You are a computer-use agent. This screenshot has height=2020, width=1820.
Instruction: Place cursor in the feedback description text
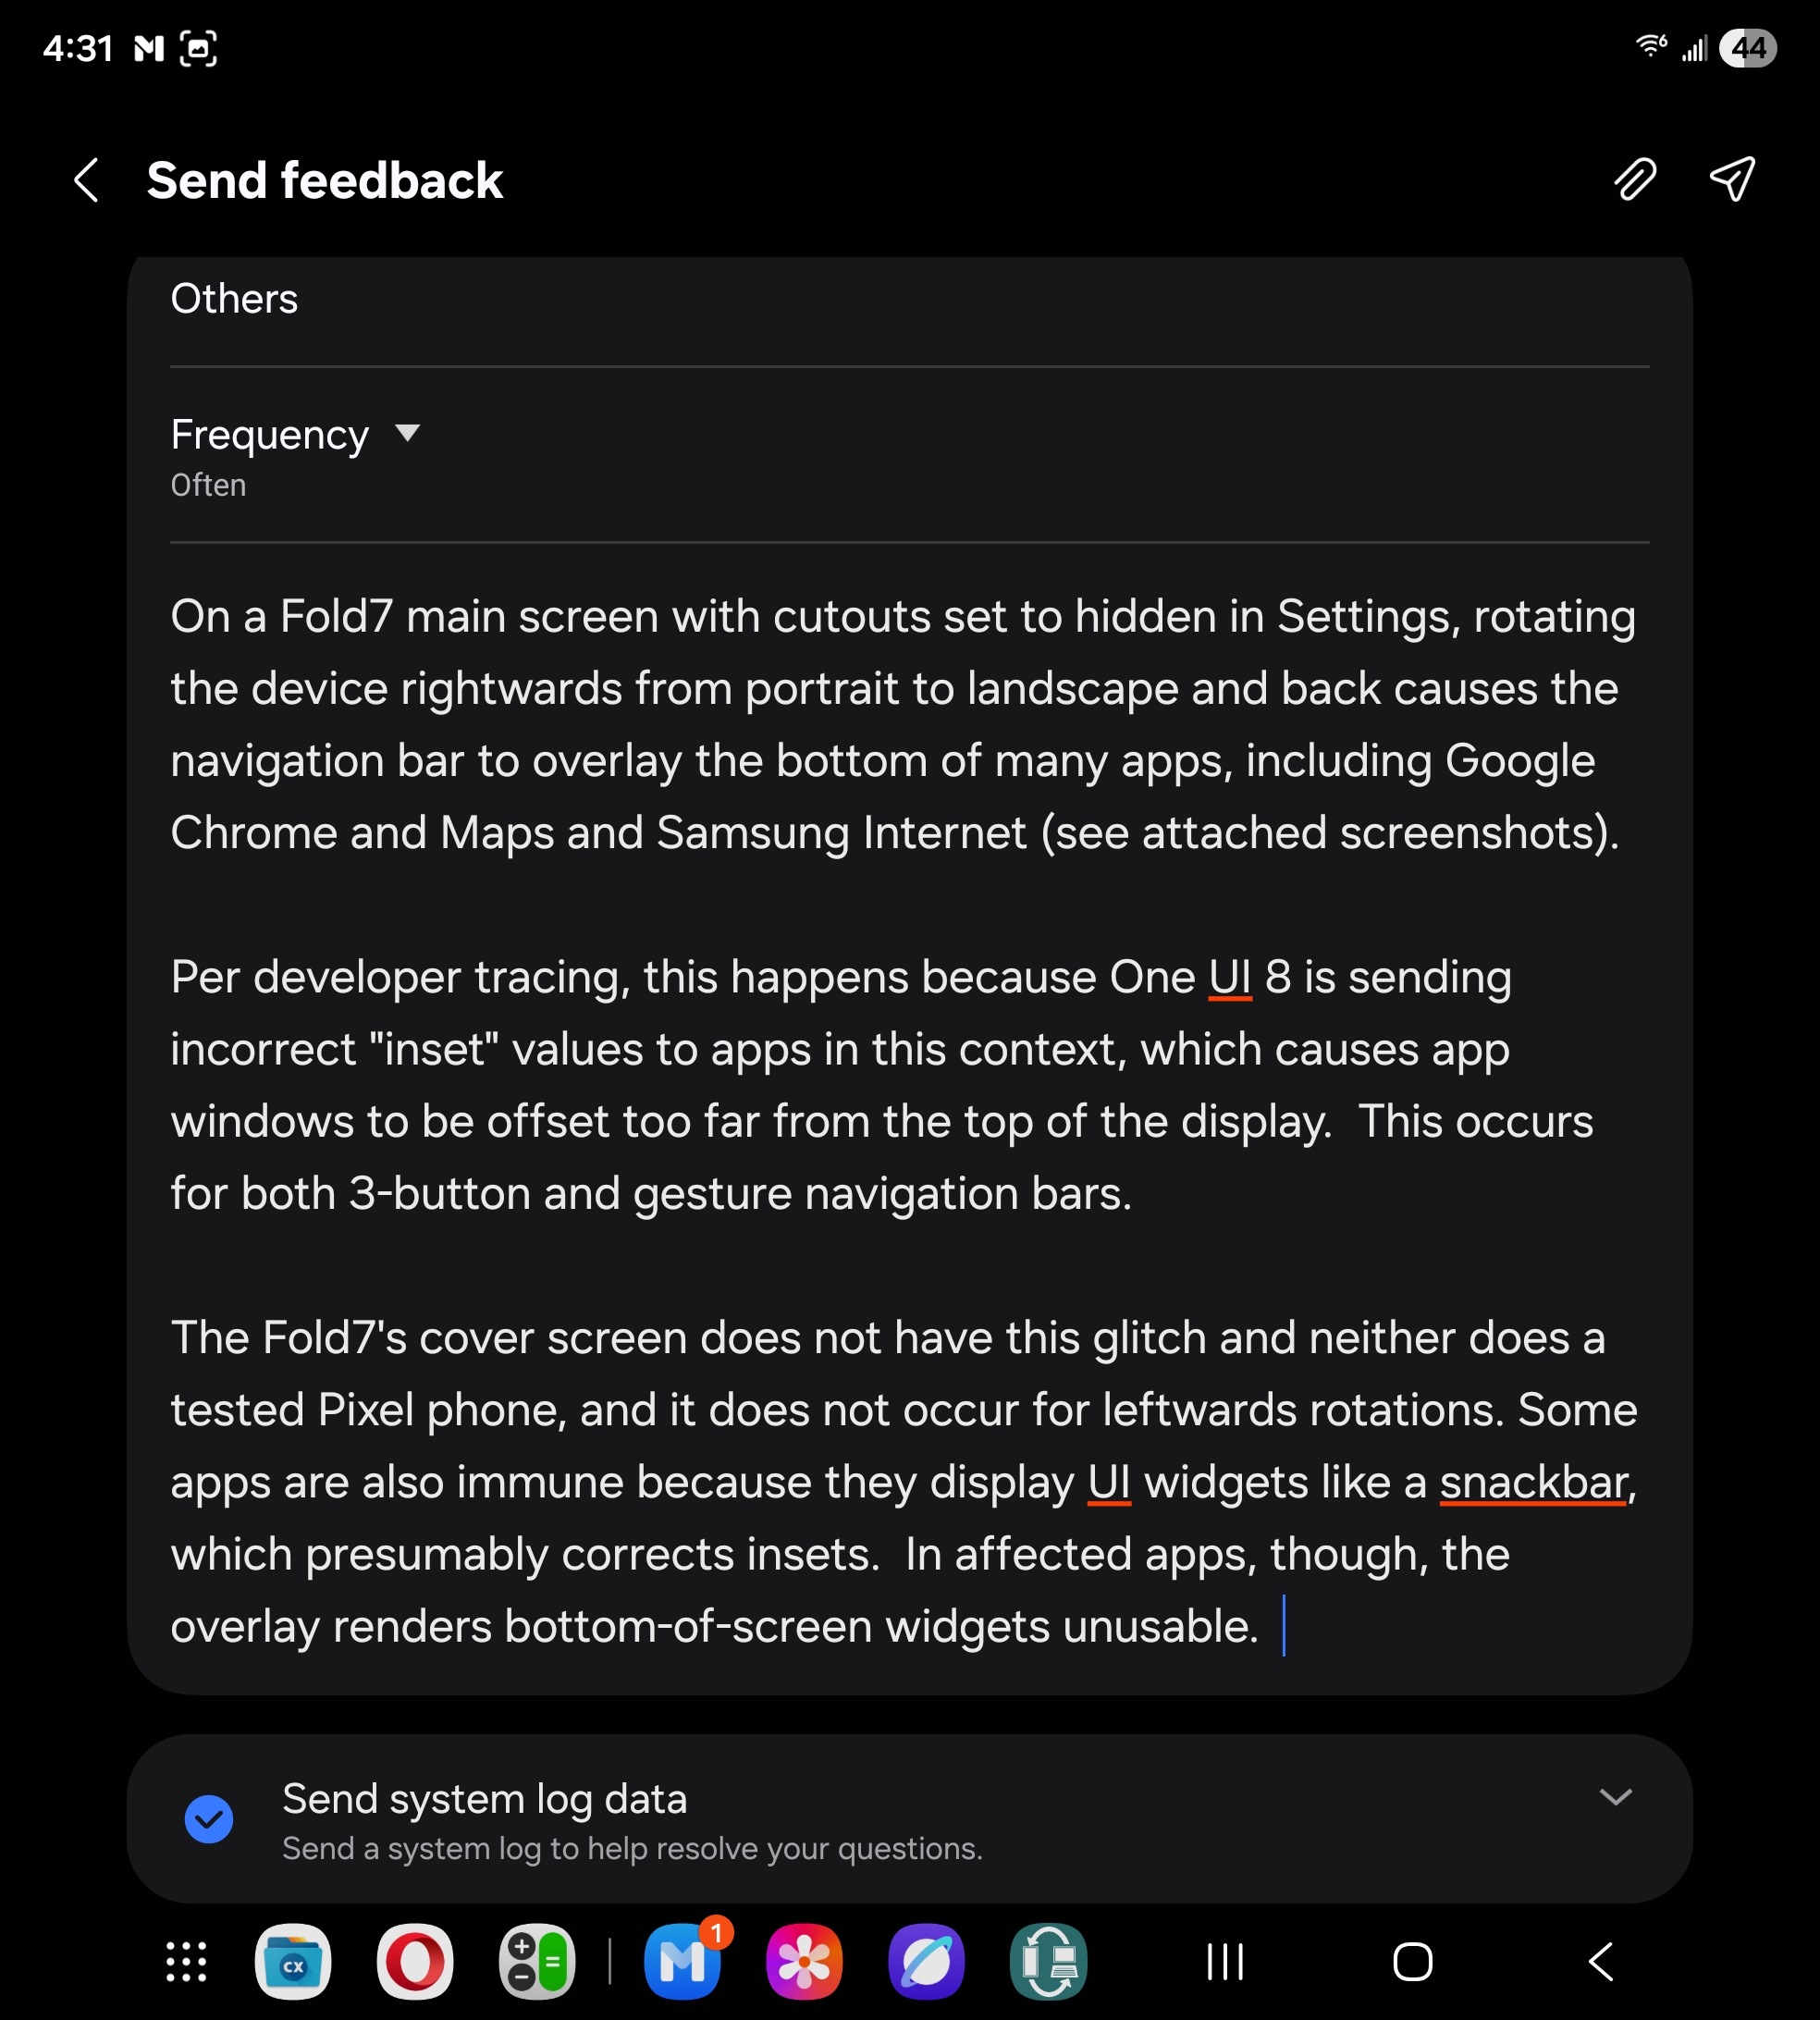(900, 1120)
